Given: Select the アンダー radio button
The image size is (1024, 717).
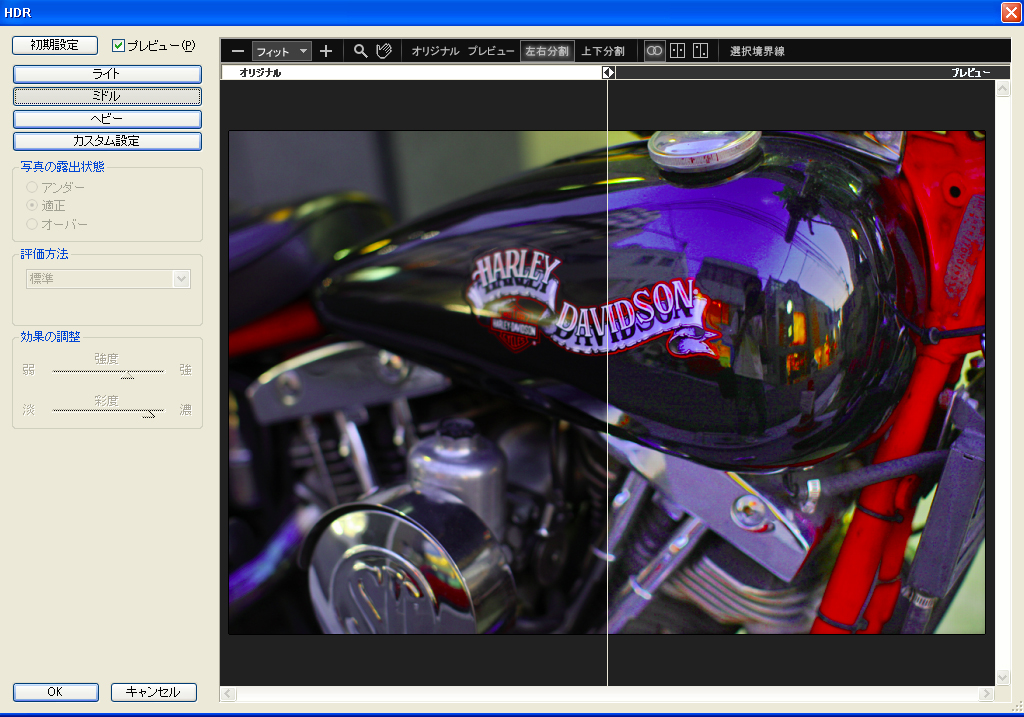Looking at the screenshot, I should pos(32,187).
